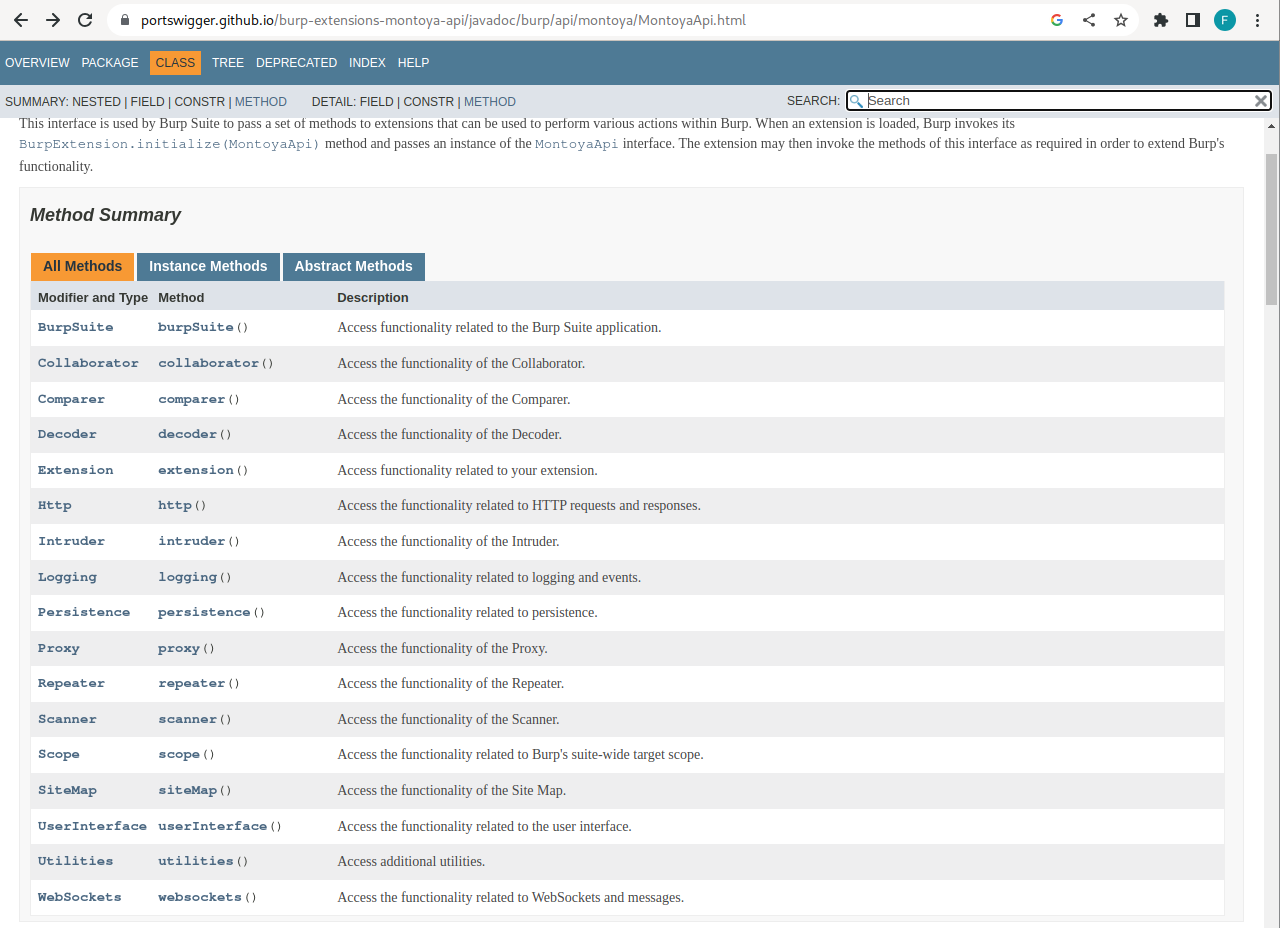Toggle the browser side panel icon

point(1193,20)
